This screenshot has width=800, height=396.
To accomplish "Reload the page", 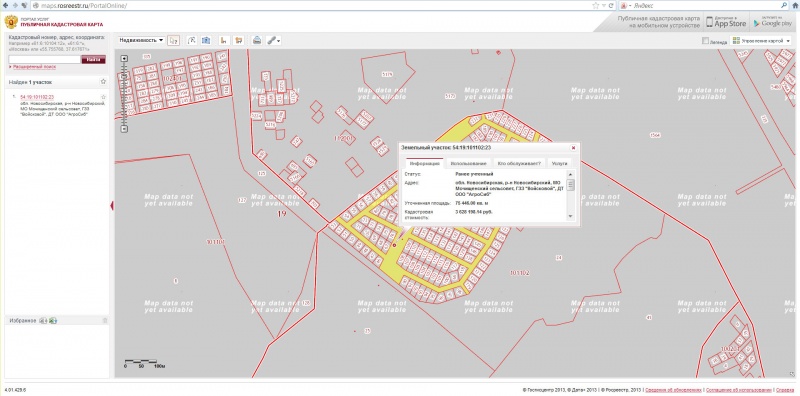I will click(x=611, y=5).
